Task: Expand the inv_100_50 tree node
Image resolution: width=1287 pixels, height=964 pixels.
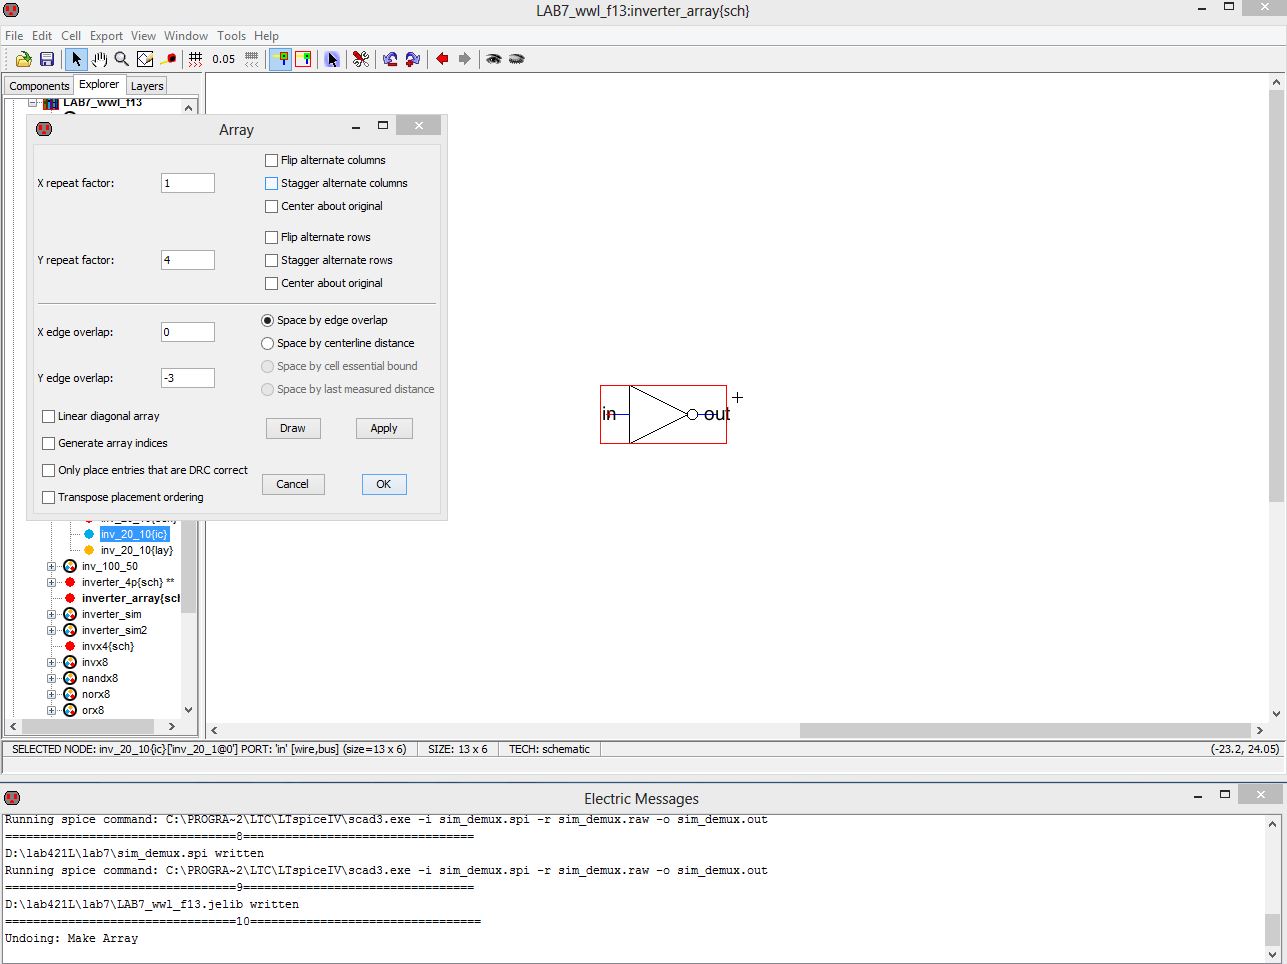Action: [52, 566]
